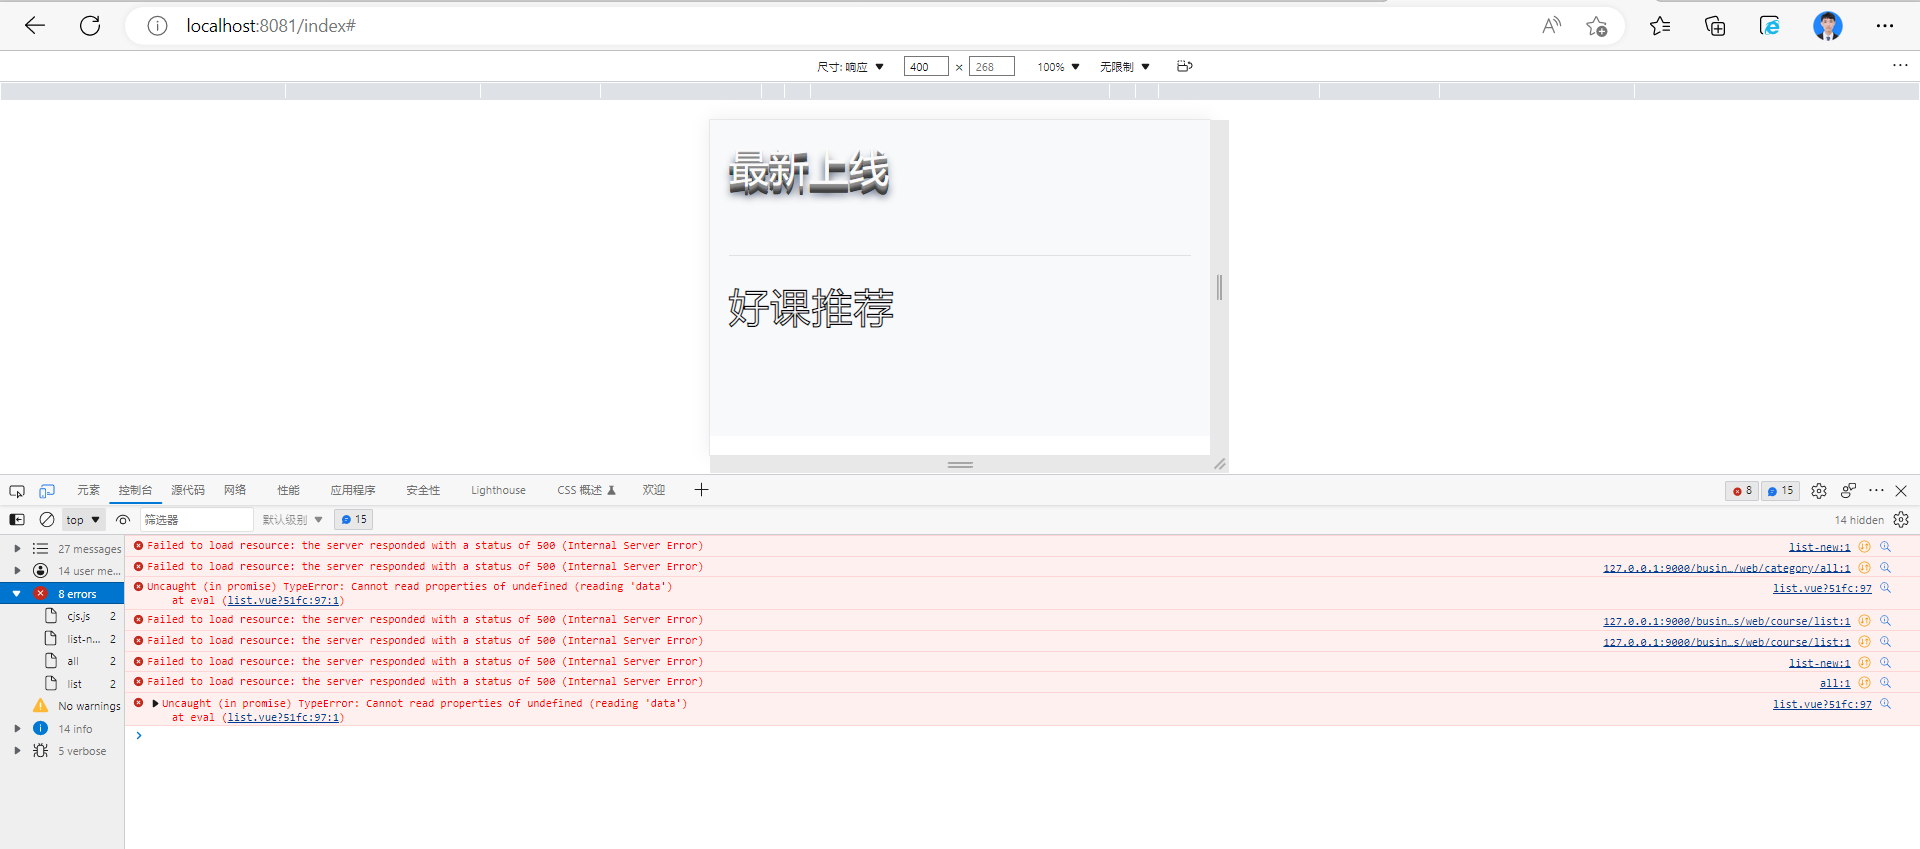The image size is (1920, 849).
Task: Expand the 14 user messages group
Action: click(17, 571)
